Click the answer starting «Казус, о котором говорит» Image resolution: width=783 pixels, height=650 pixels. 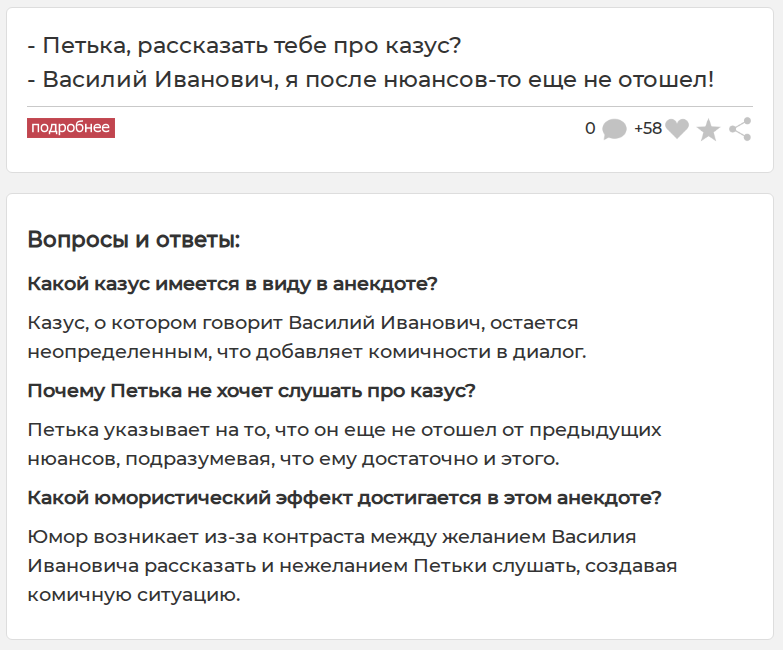tap(305, 324)
